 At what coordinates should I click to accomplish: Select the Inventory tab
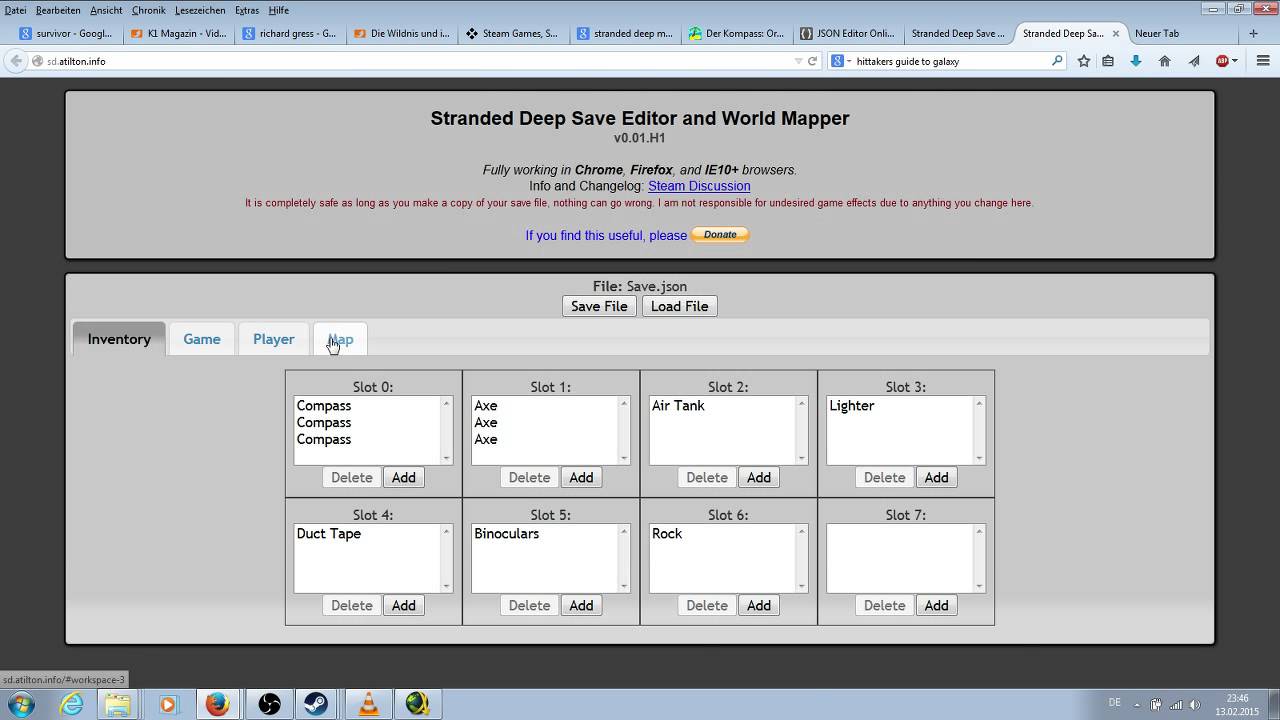point(119,339)
